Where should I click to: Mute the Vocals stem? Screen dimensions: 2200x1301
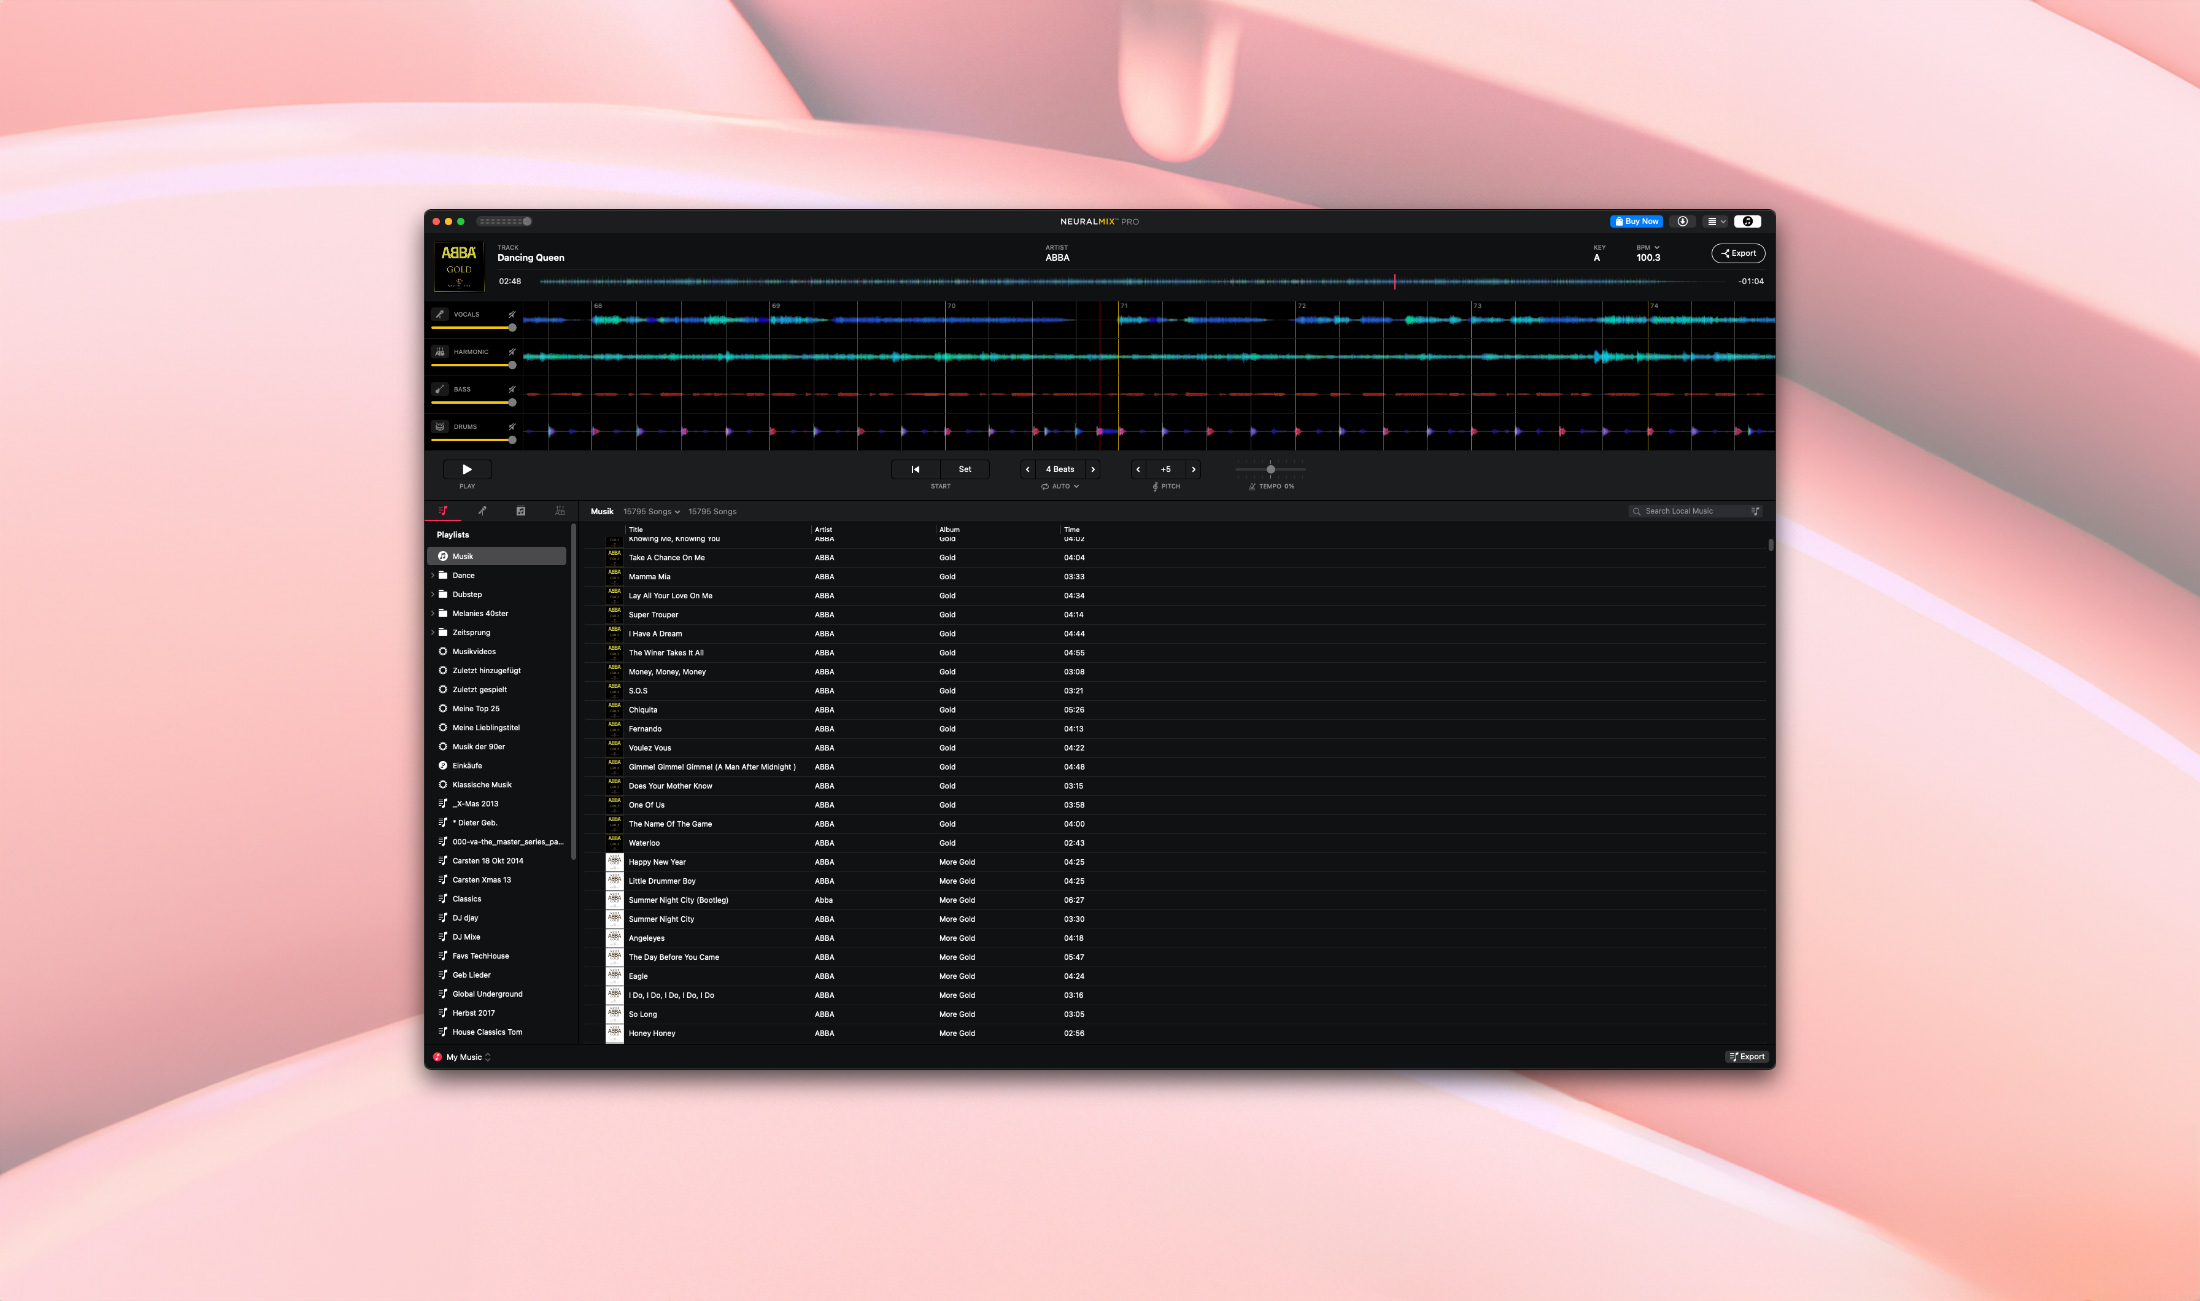tap(512, 314)
